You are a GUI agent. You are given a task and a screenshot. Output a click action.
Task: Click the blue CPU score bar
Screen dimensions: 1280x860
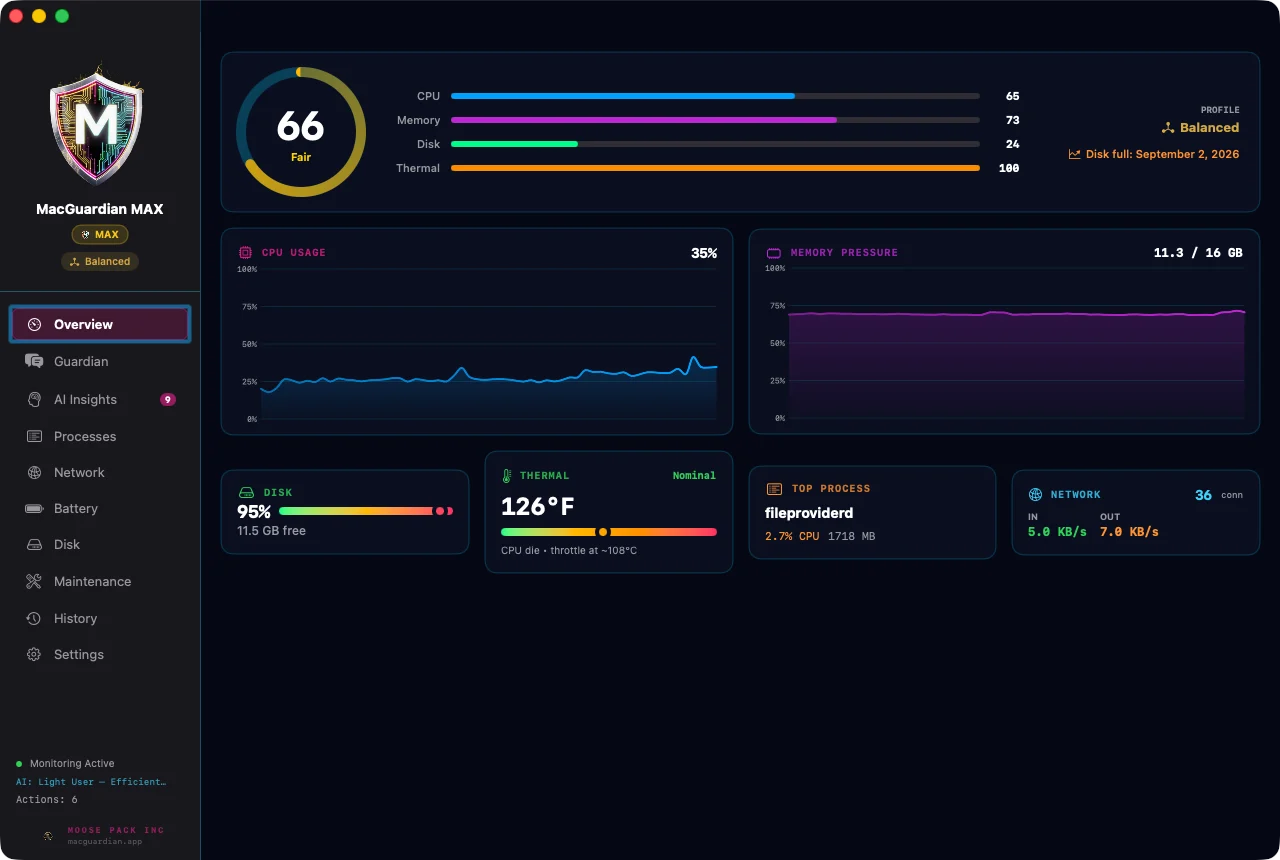[715, 96]
